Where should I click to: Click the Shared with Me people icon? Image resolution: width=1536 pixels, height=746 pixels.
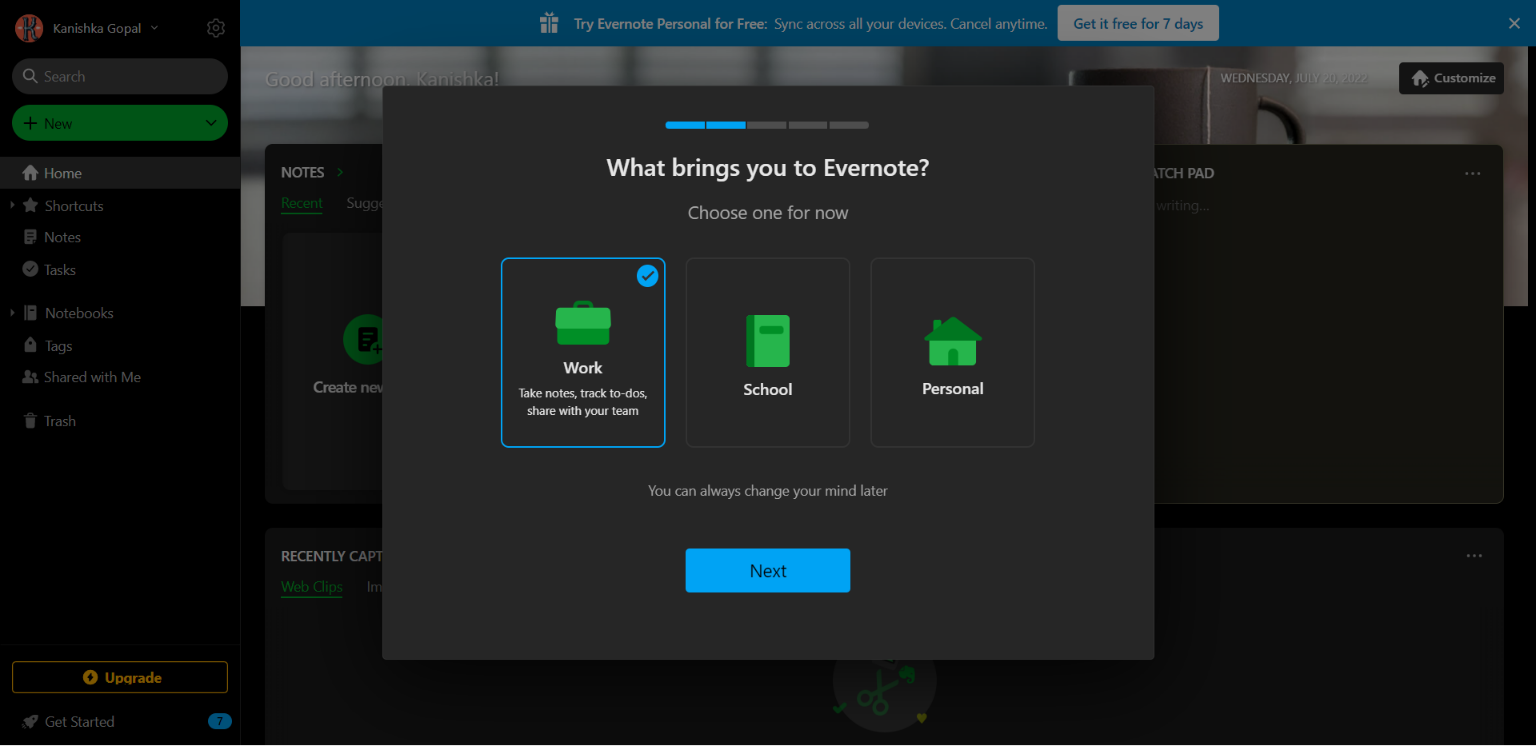(30, 377)
